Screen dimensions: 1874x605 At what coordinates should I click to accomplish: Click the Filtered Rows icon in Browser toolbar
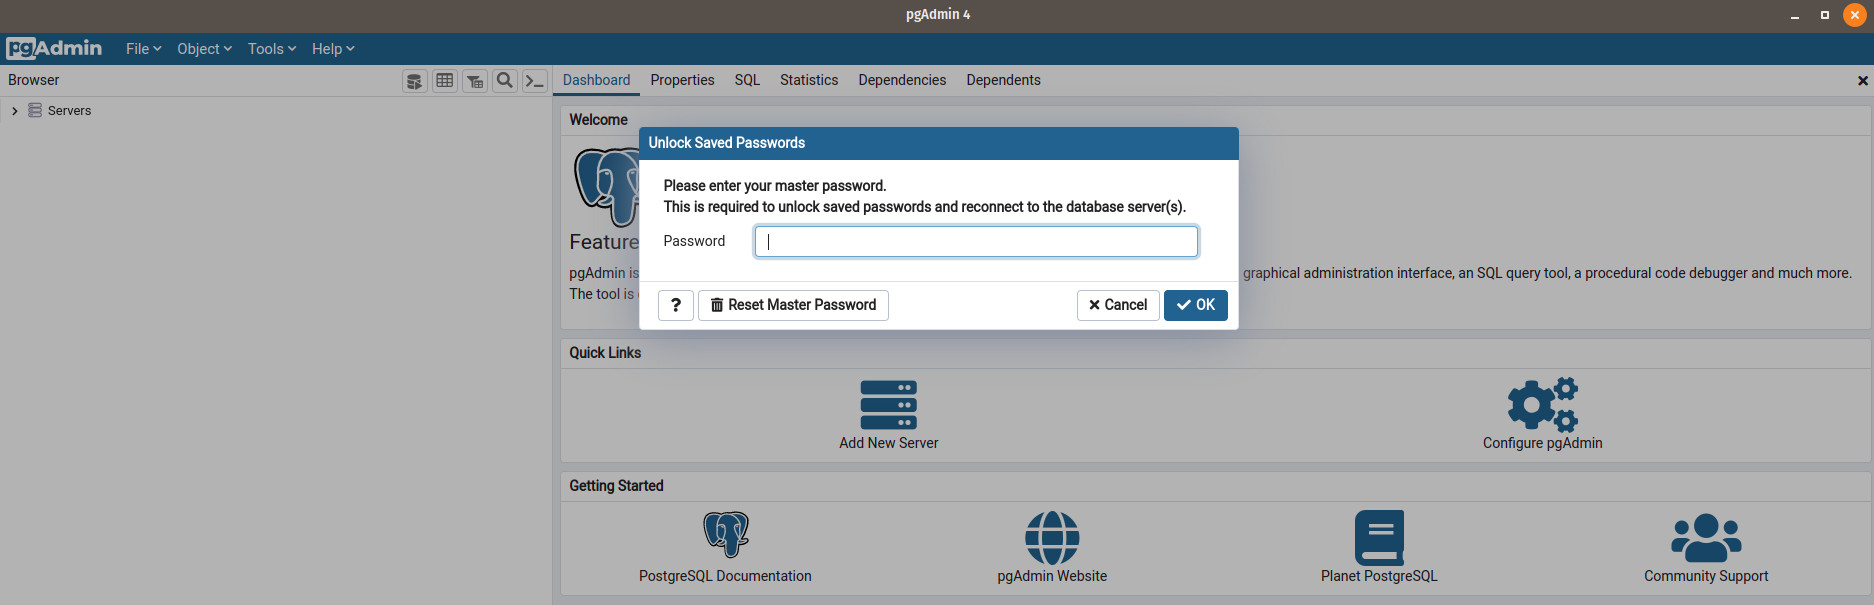point(475,81)
